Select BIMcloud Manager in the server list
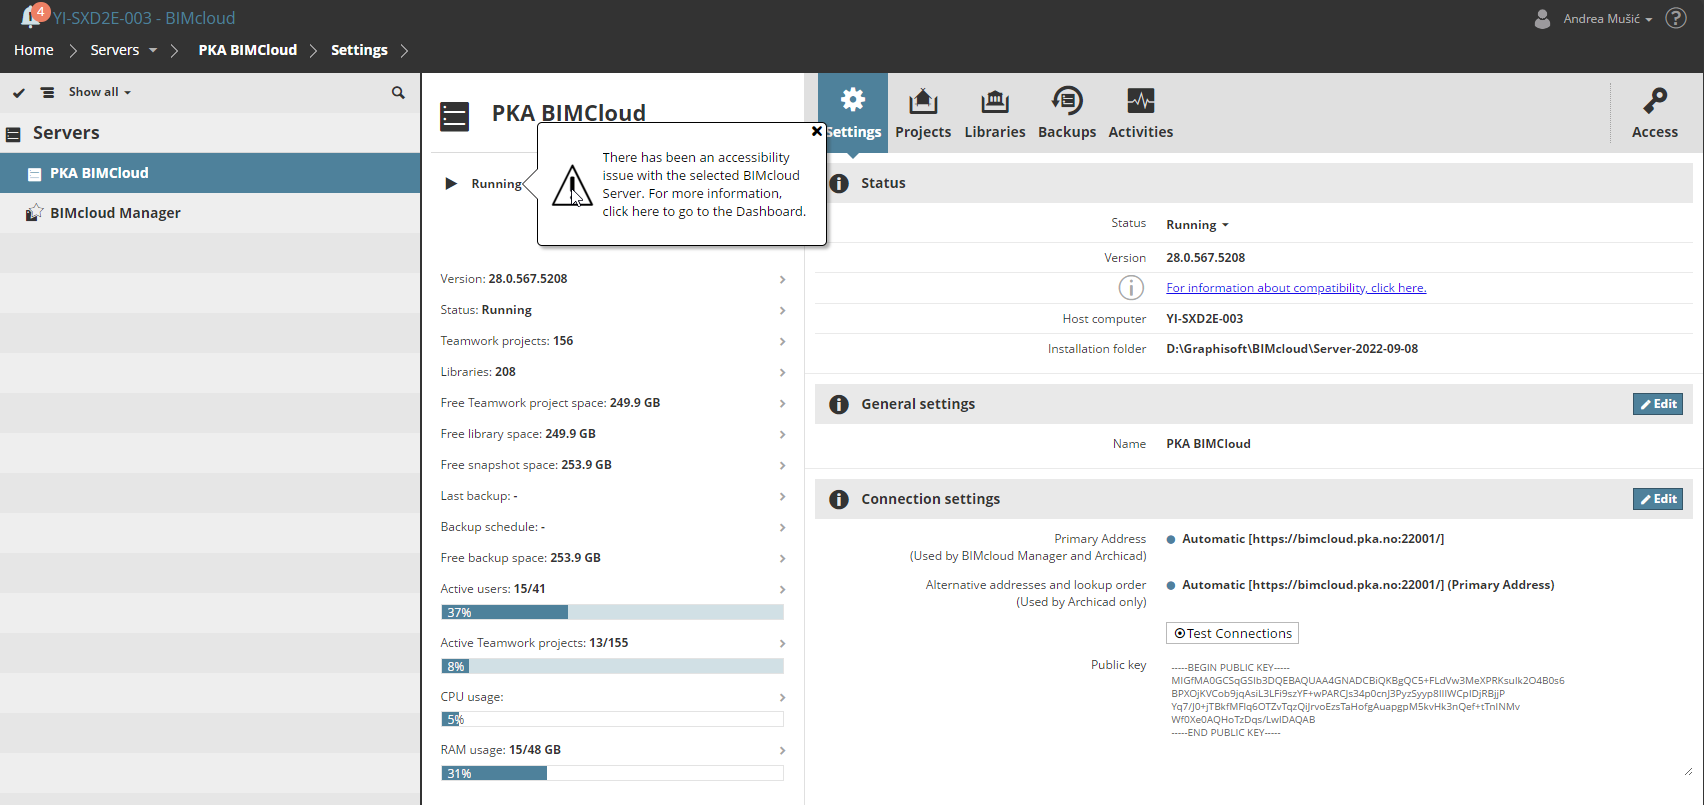 pyautogui.click(x=115, y=213)
